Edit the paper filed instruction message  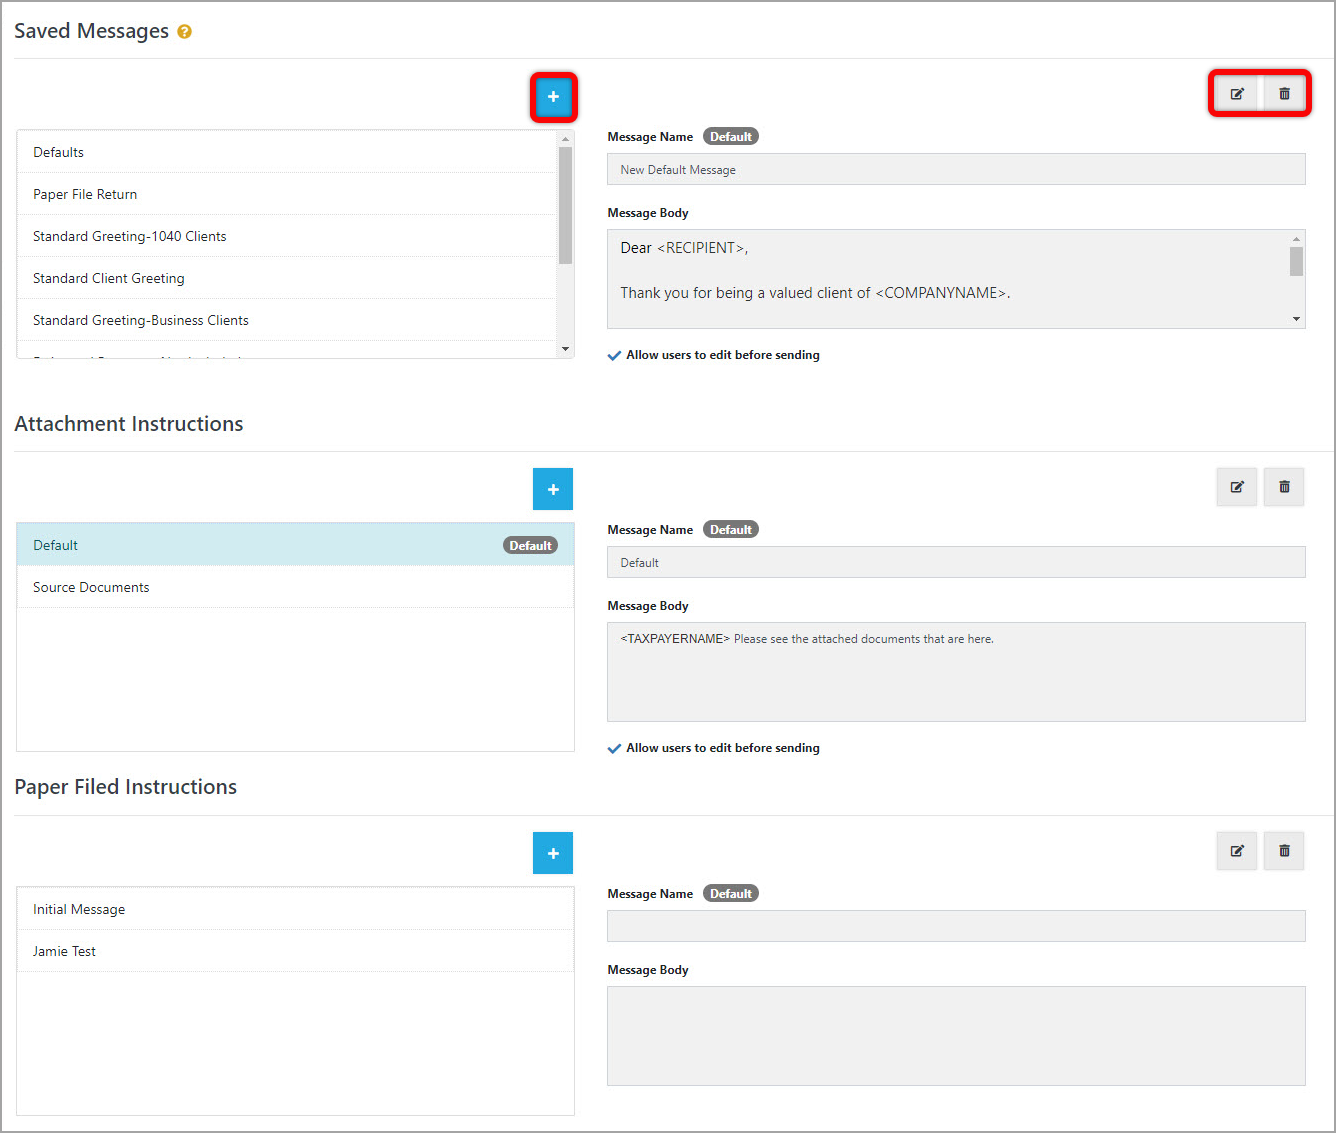(1236, 851)
